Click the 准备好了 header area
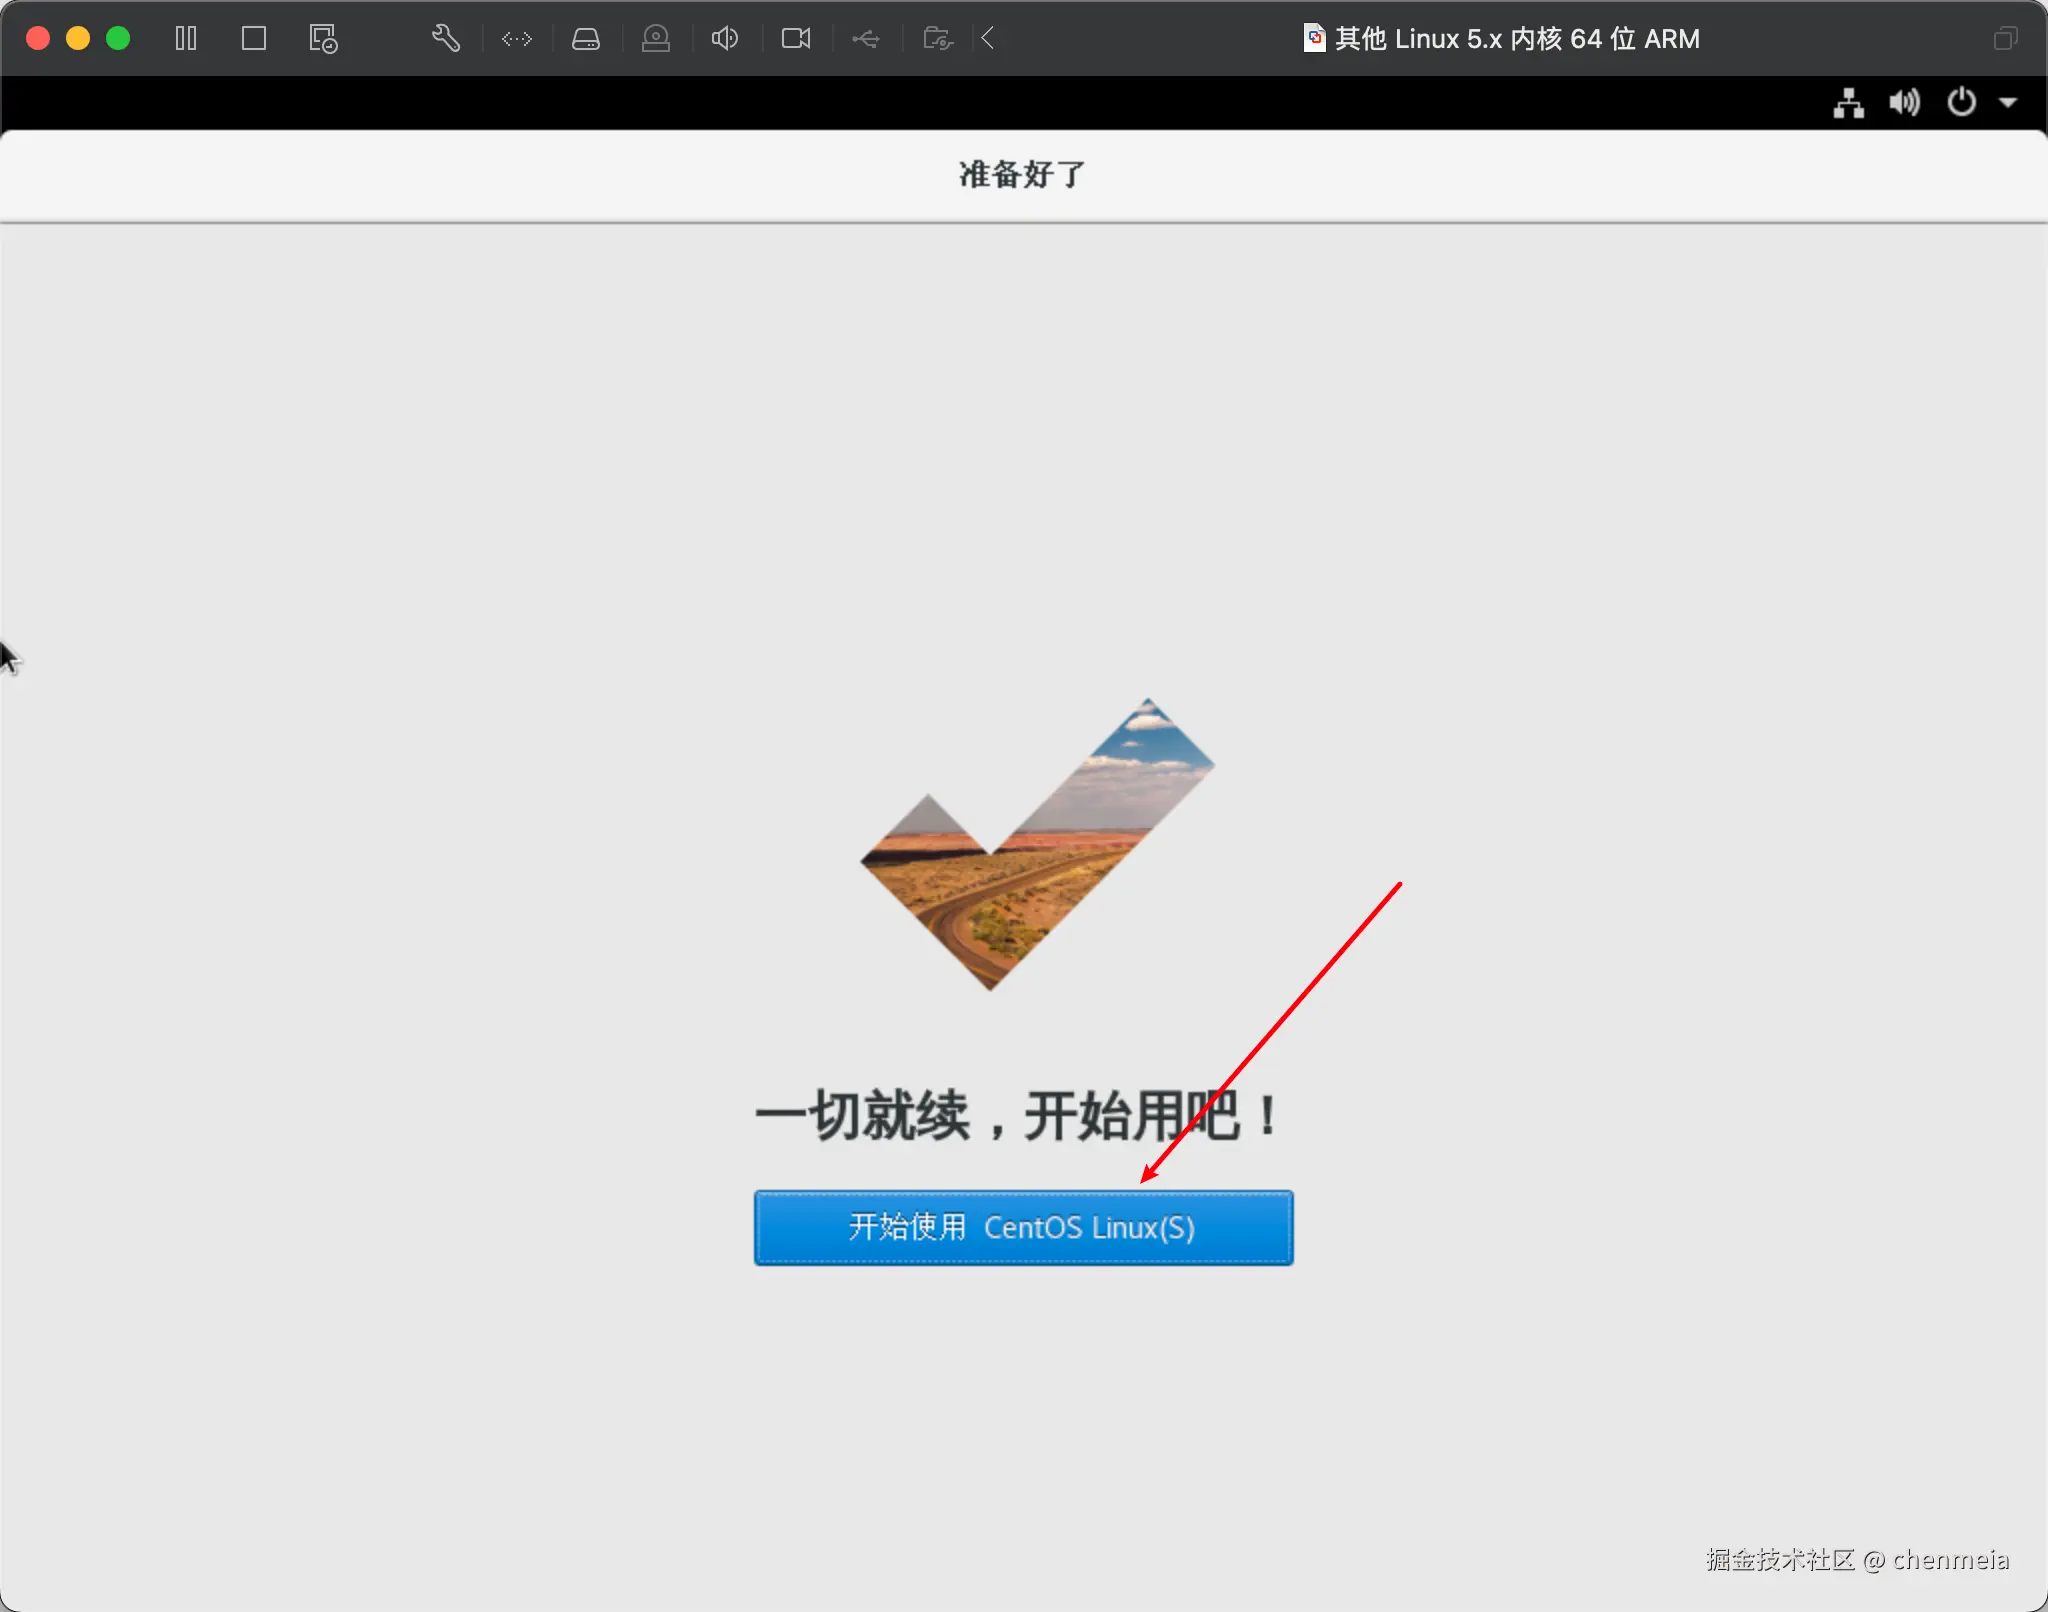 (x=1020, y=175)
